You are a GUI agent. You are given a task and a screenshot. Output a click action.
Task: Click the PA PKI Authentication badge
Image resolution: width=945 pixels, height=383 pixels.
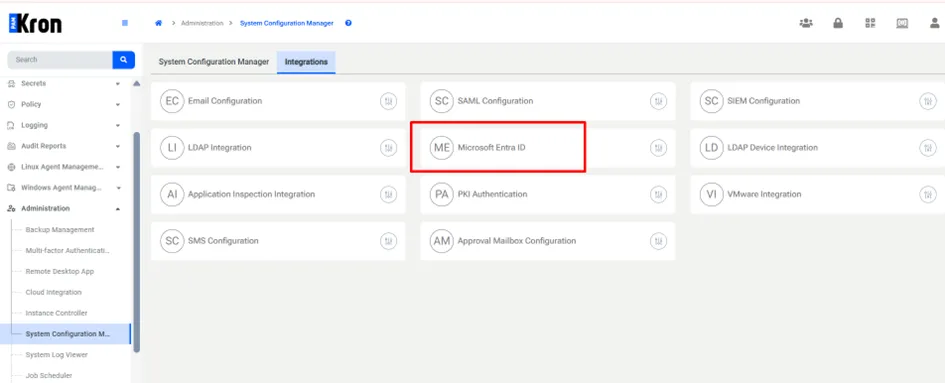(x=442, y=194)
